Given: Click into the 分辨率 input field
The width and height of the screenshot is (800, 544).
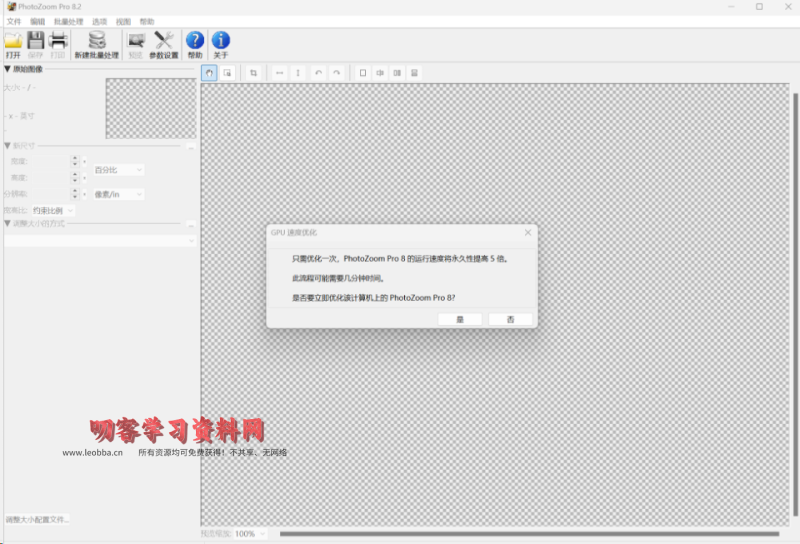Looking at the screenshot, I should 51,194.
